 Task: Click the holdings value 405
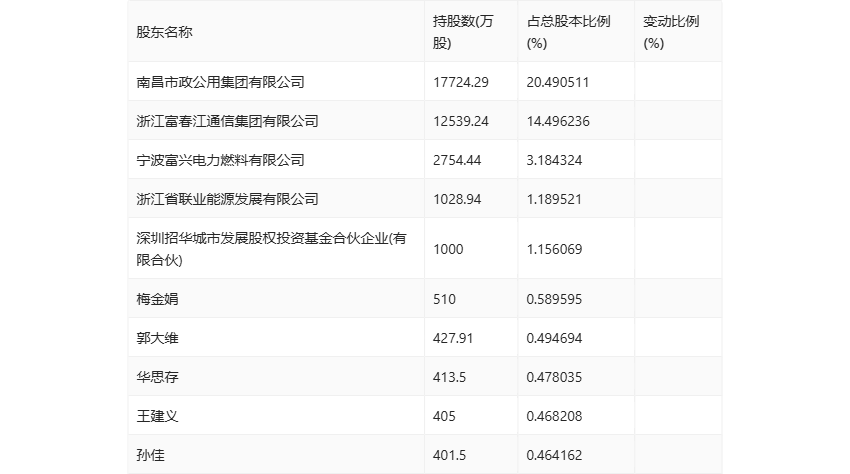pos(444,416)
